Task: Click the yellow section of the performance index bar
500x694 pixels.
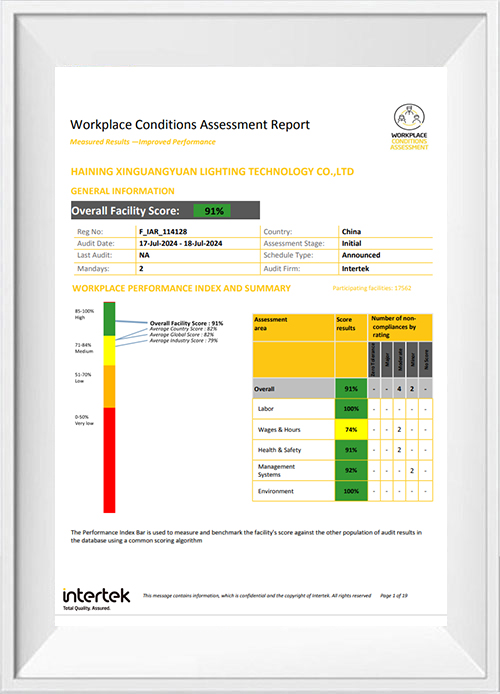Action: [x=109, y=351]
